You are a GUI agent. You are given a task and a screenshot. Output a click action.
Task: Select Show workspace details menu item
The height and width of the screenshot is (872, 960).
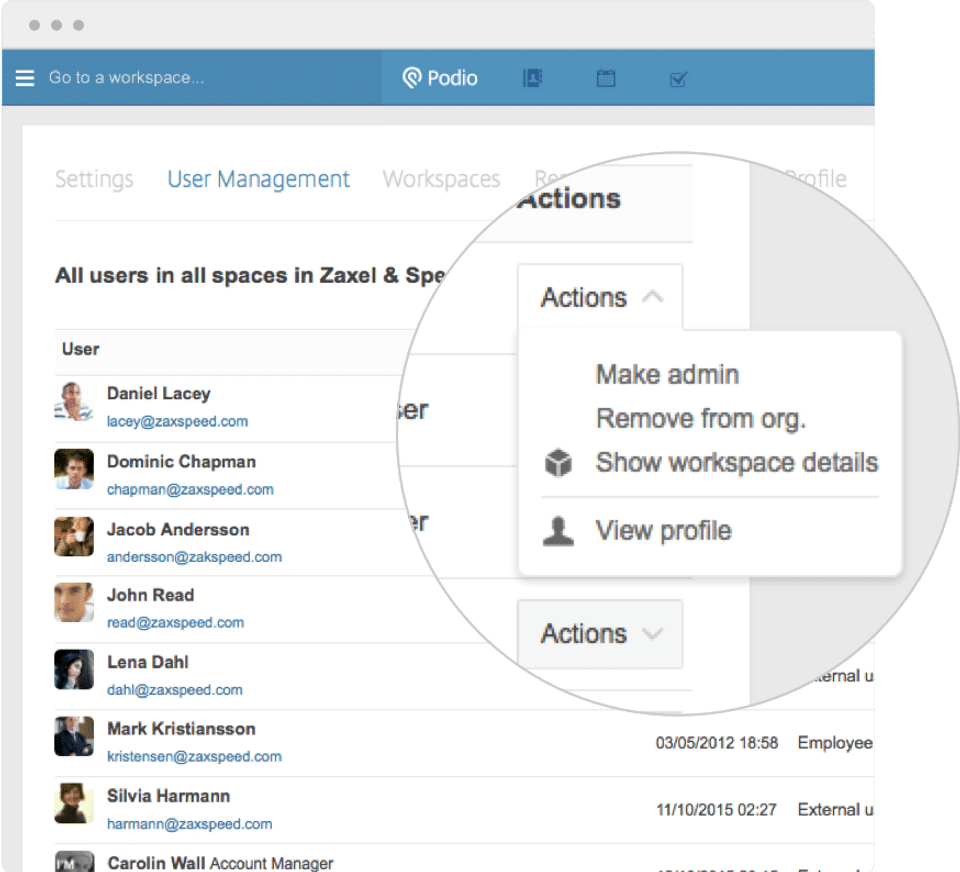coord(736,463)
